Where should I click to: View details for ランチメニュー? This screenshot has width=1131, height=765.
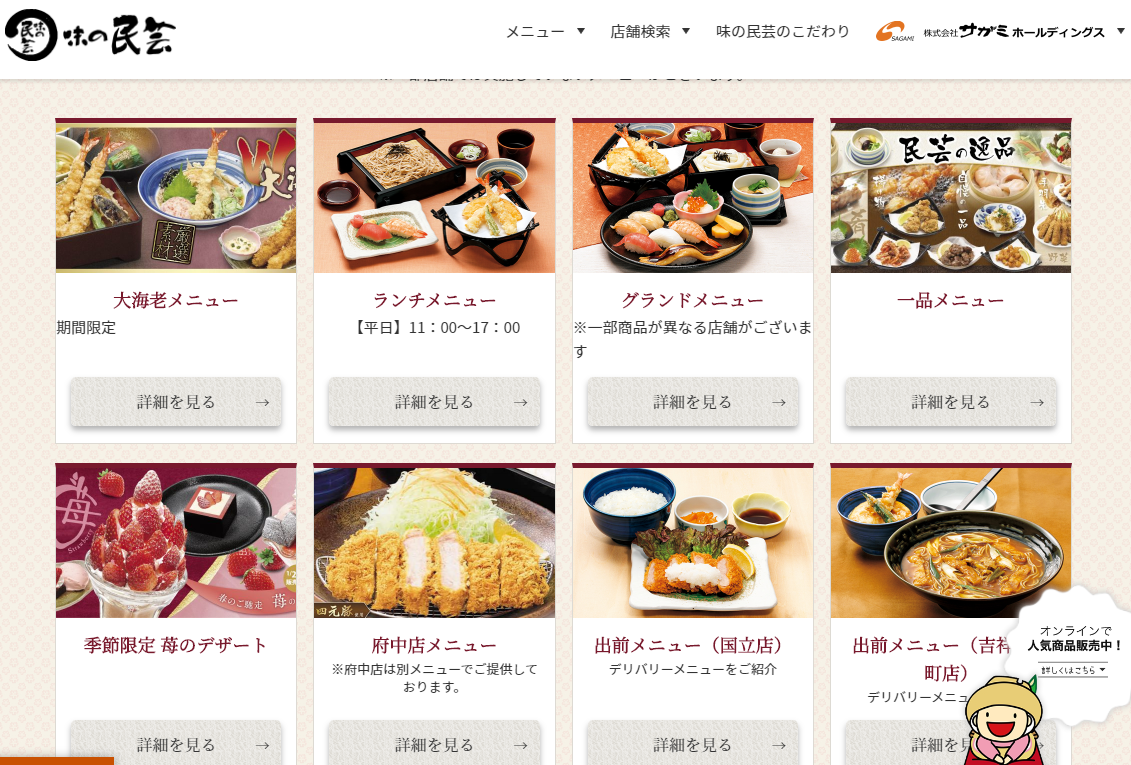point(434,402)
